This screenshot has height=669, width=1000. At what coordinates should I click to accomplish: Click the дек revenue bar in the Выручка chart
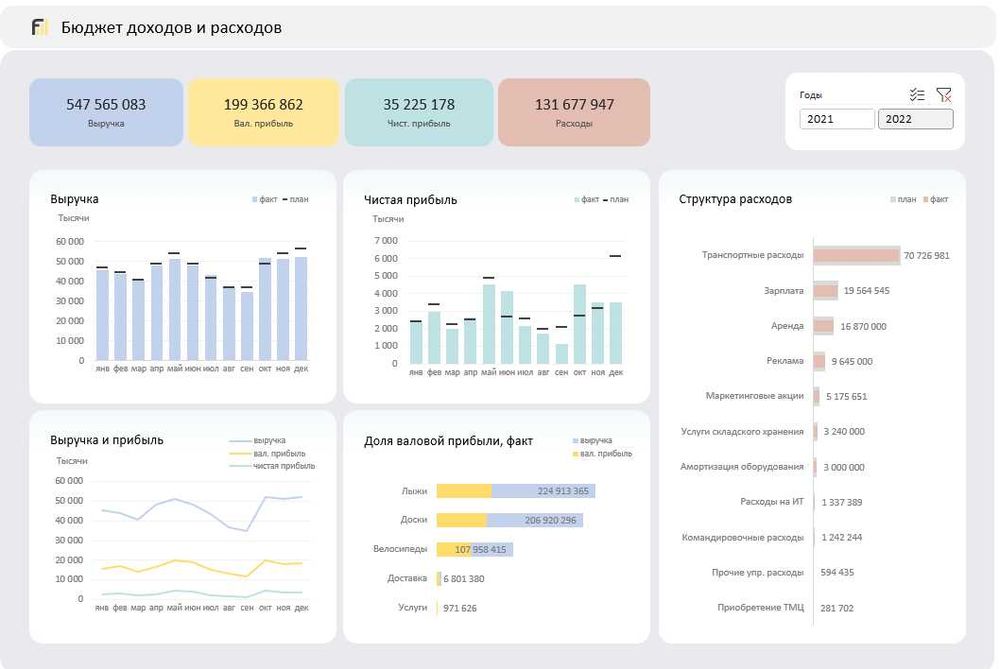point(301,309)
